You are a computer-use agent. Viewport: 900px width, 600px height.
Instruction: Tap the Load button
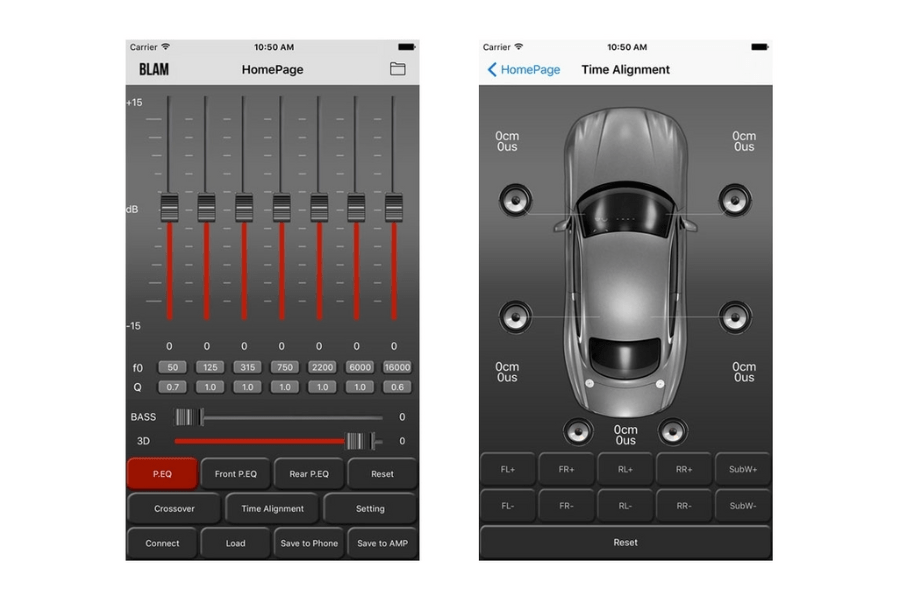(x=235, y=543)
